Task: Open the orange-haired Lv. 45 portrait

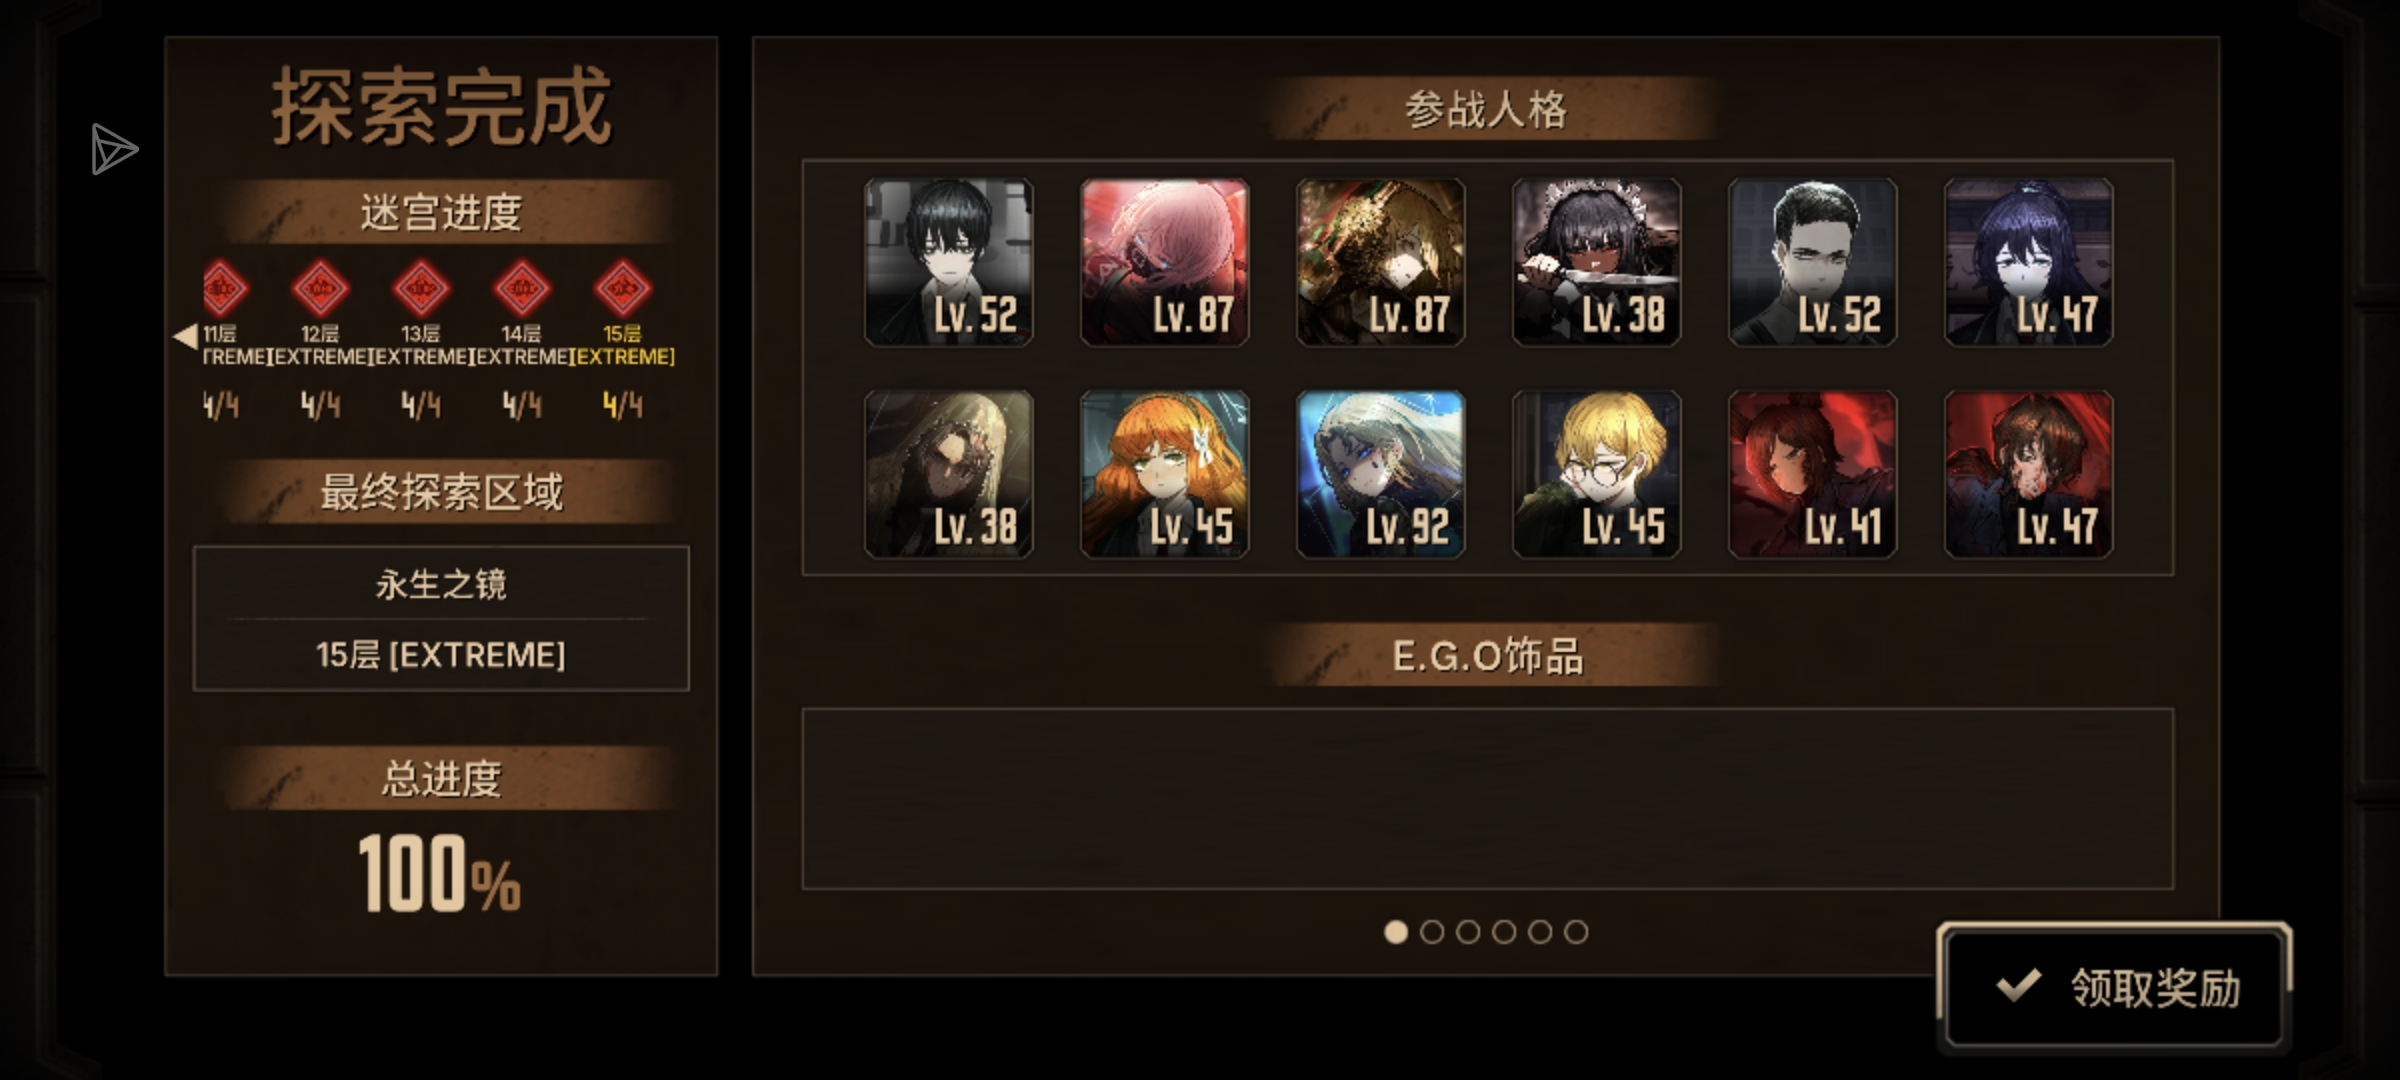Action: [1165, 474]
